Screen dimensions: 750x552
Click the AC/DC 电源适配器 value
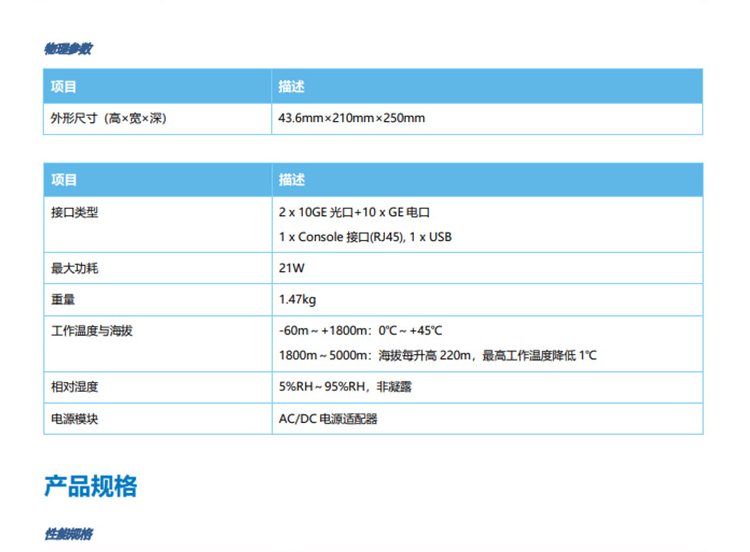coord(328,418)
